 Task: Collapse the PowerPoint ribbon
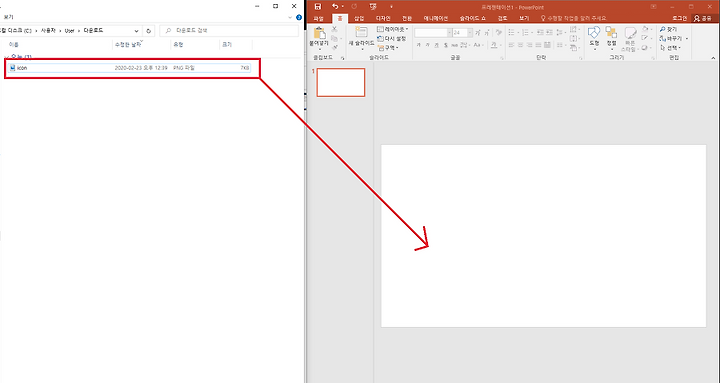coord(713,58)
